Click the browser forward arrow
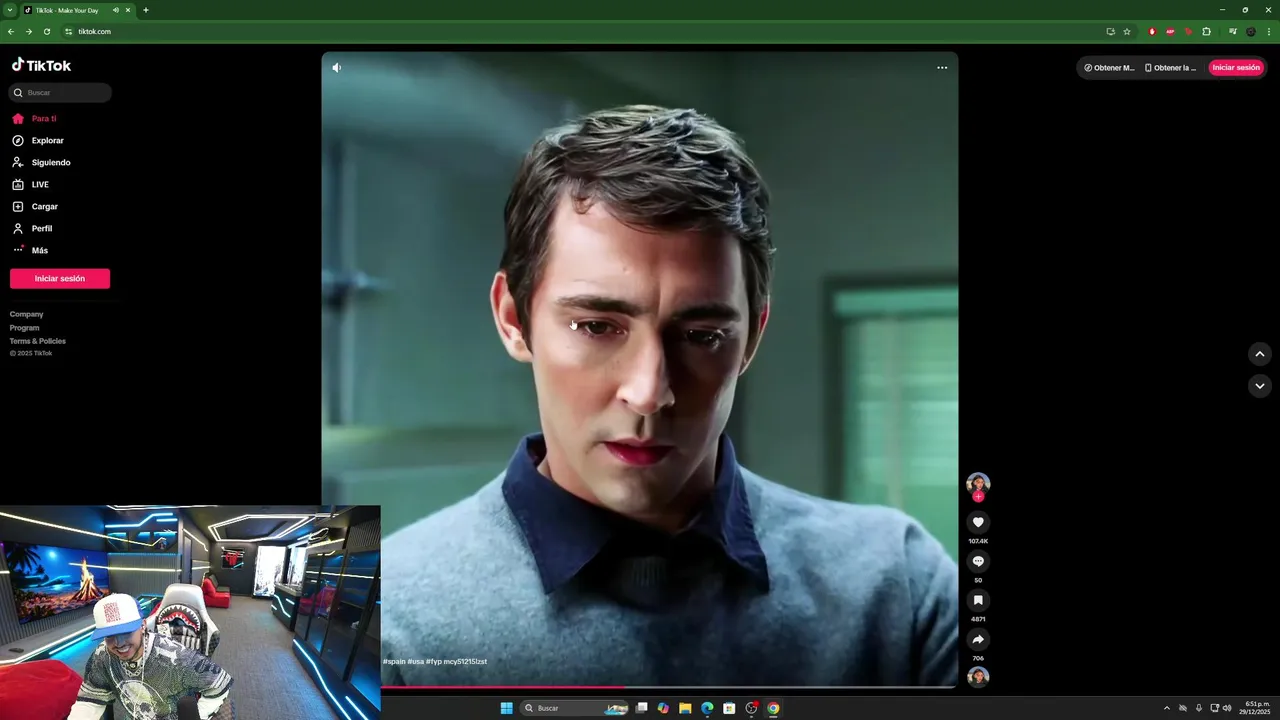The image size is (1280, 720). [x=29, y=32]
